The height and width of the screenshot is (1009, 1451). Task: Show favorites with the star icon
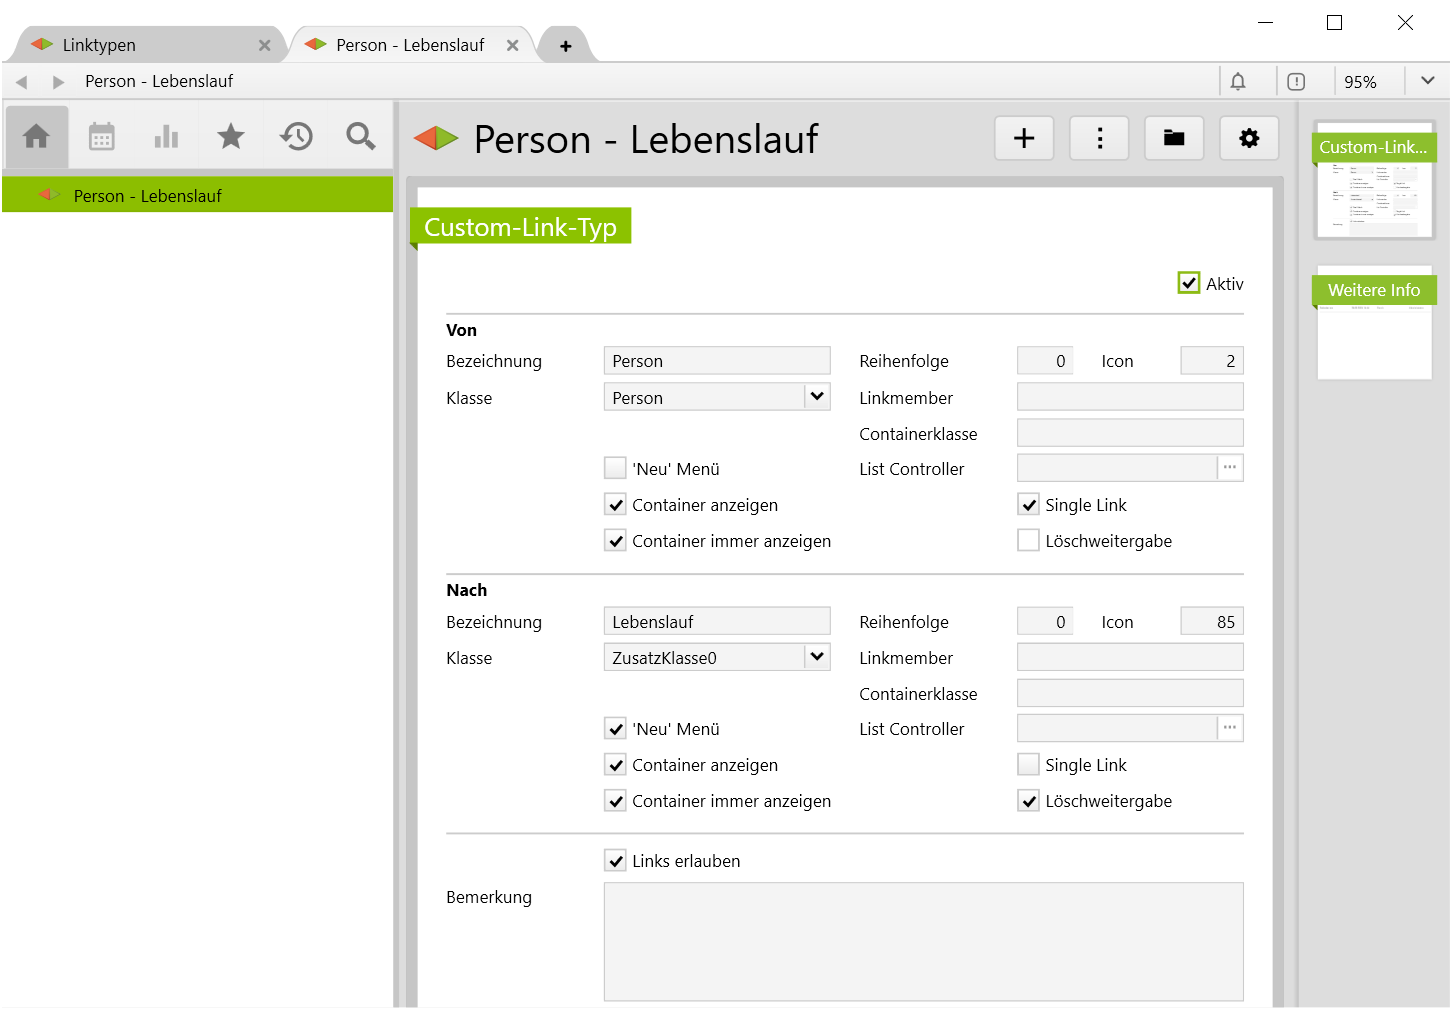click(x=231, y=136)
